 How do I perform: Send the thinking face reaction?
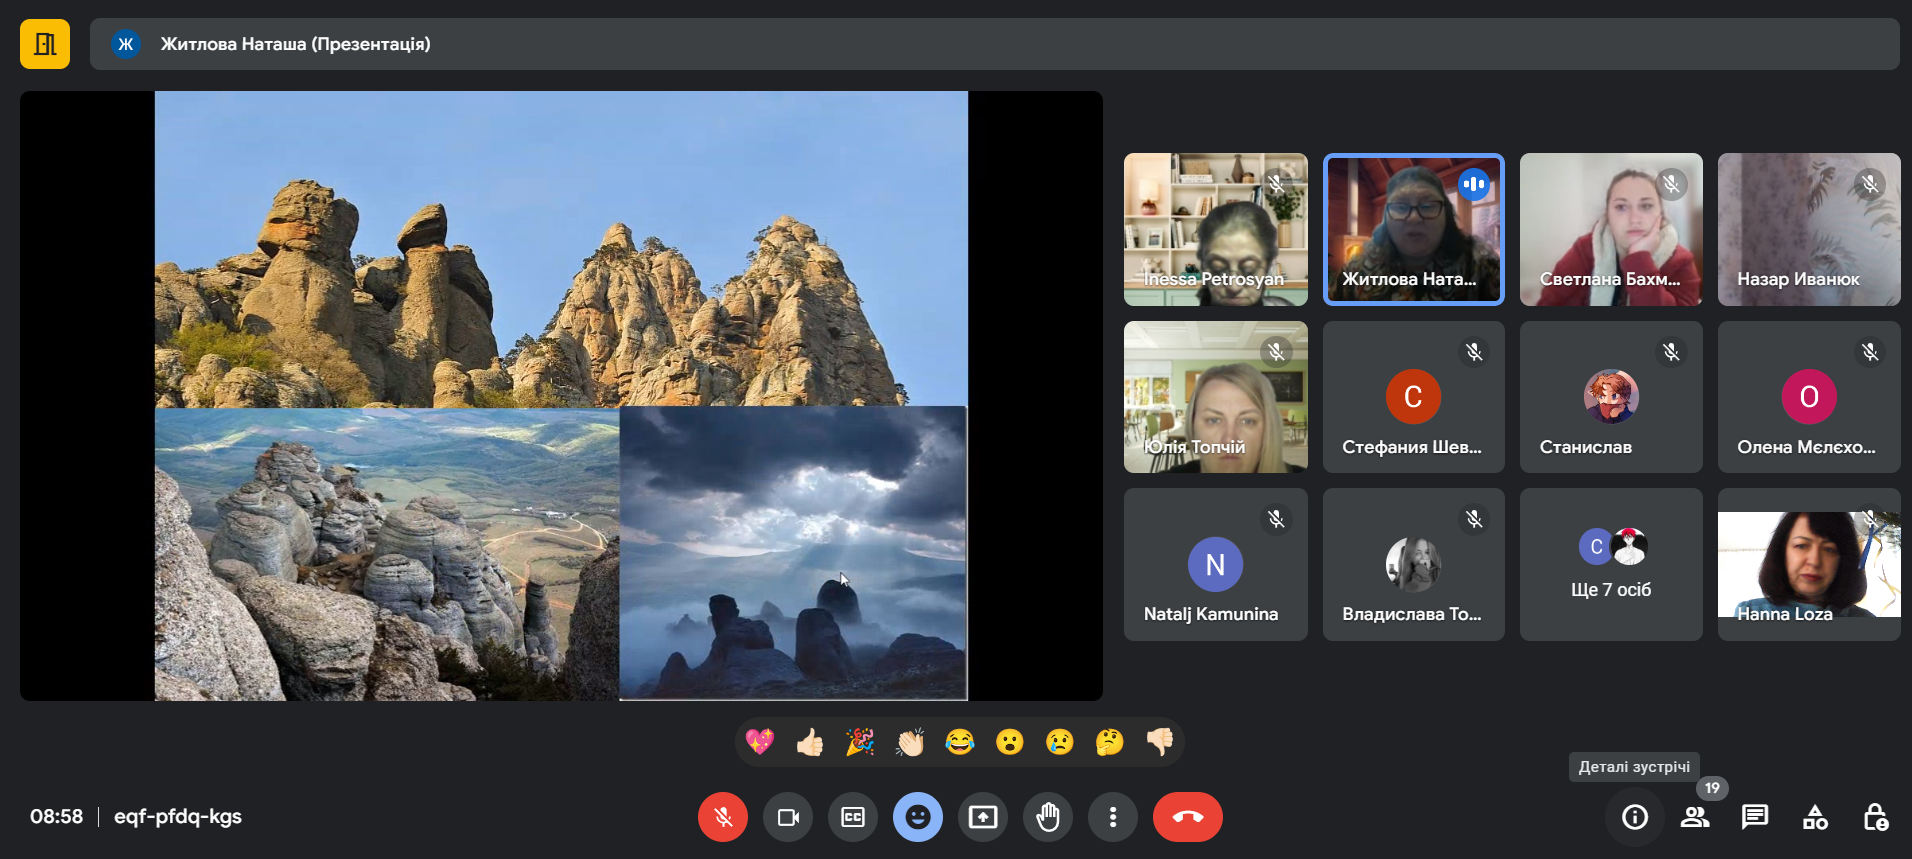point(1109,742)
